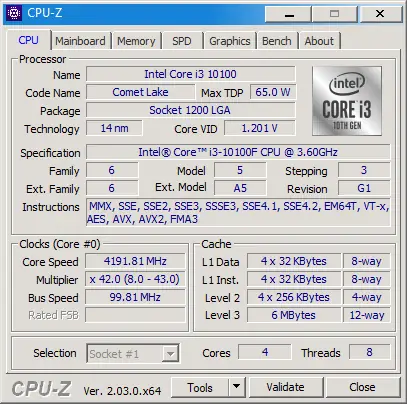Click the Core Speed value '4191.81 MHz'
The width and height of the screenshot is (407, 404).
[135, 261]
